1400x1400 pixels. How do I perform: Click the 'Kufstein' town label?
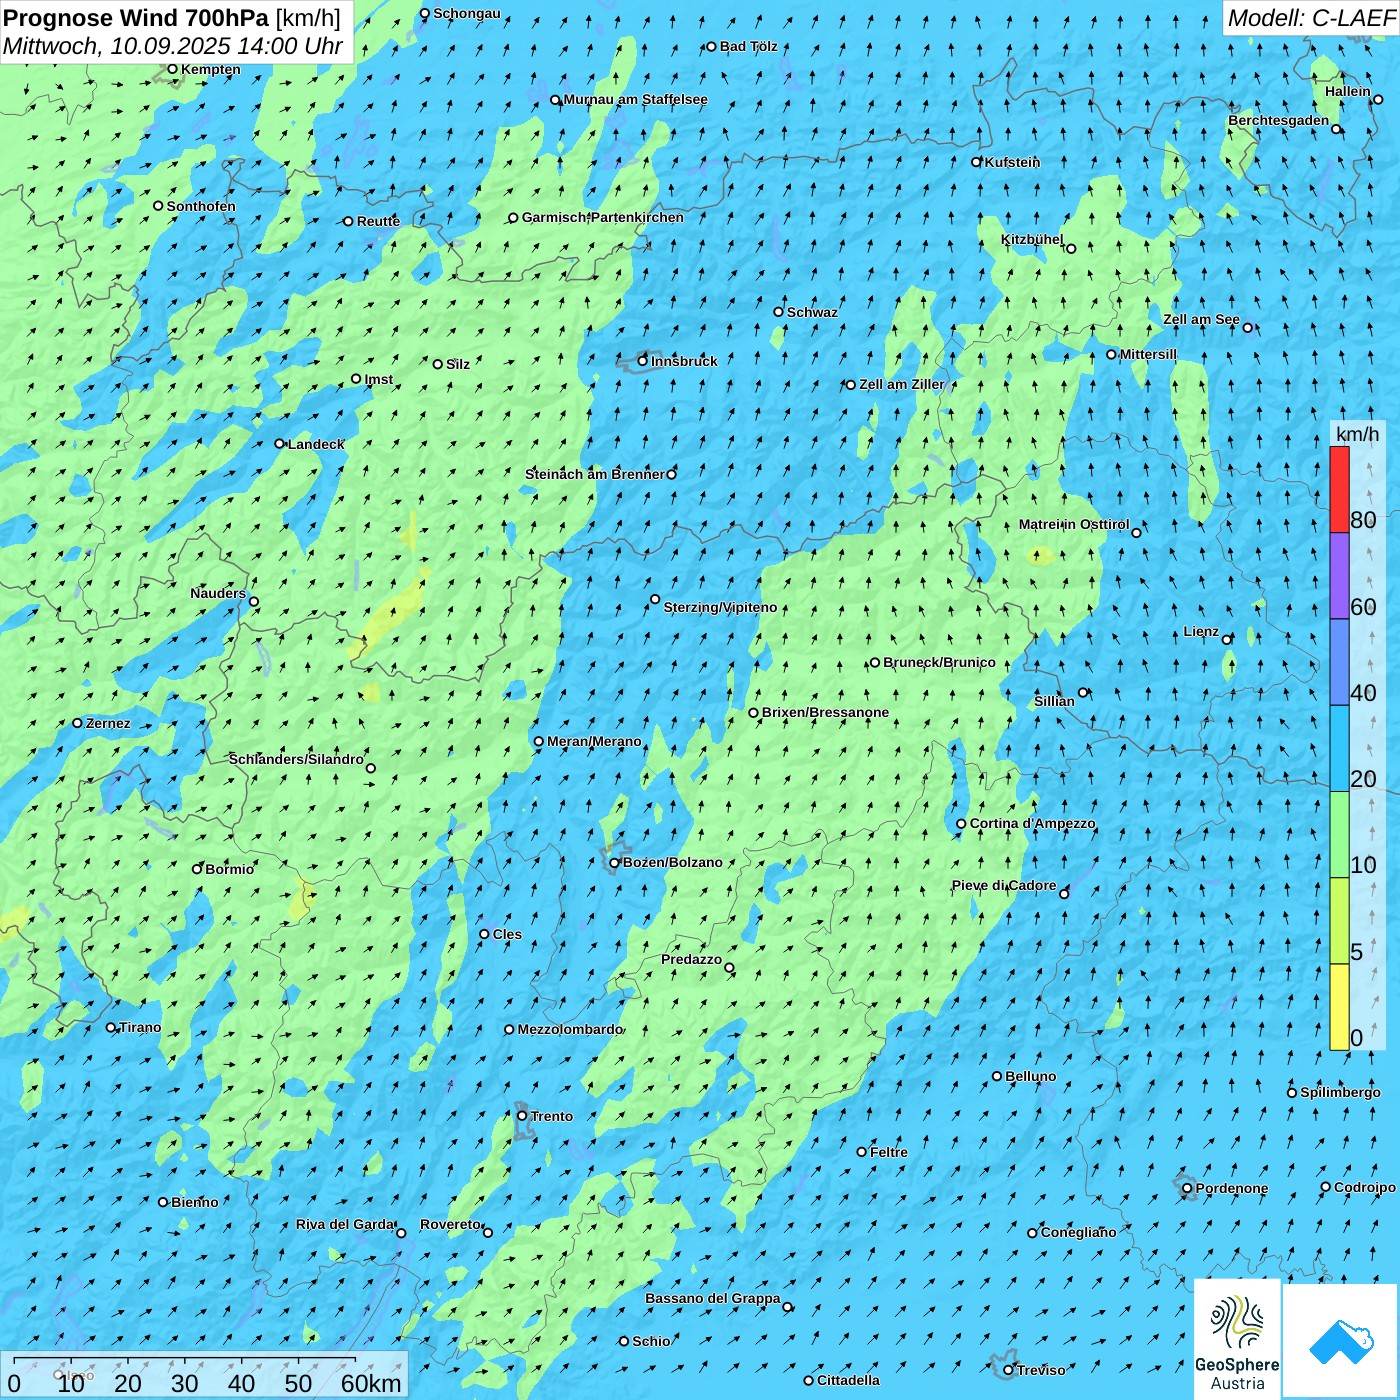coord(1012,162)
